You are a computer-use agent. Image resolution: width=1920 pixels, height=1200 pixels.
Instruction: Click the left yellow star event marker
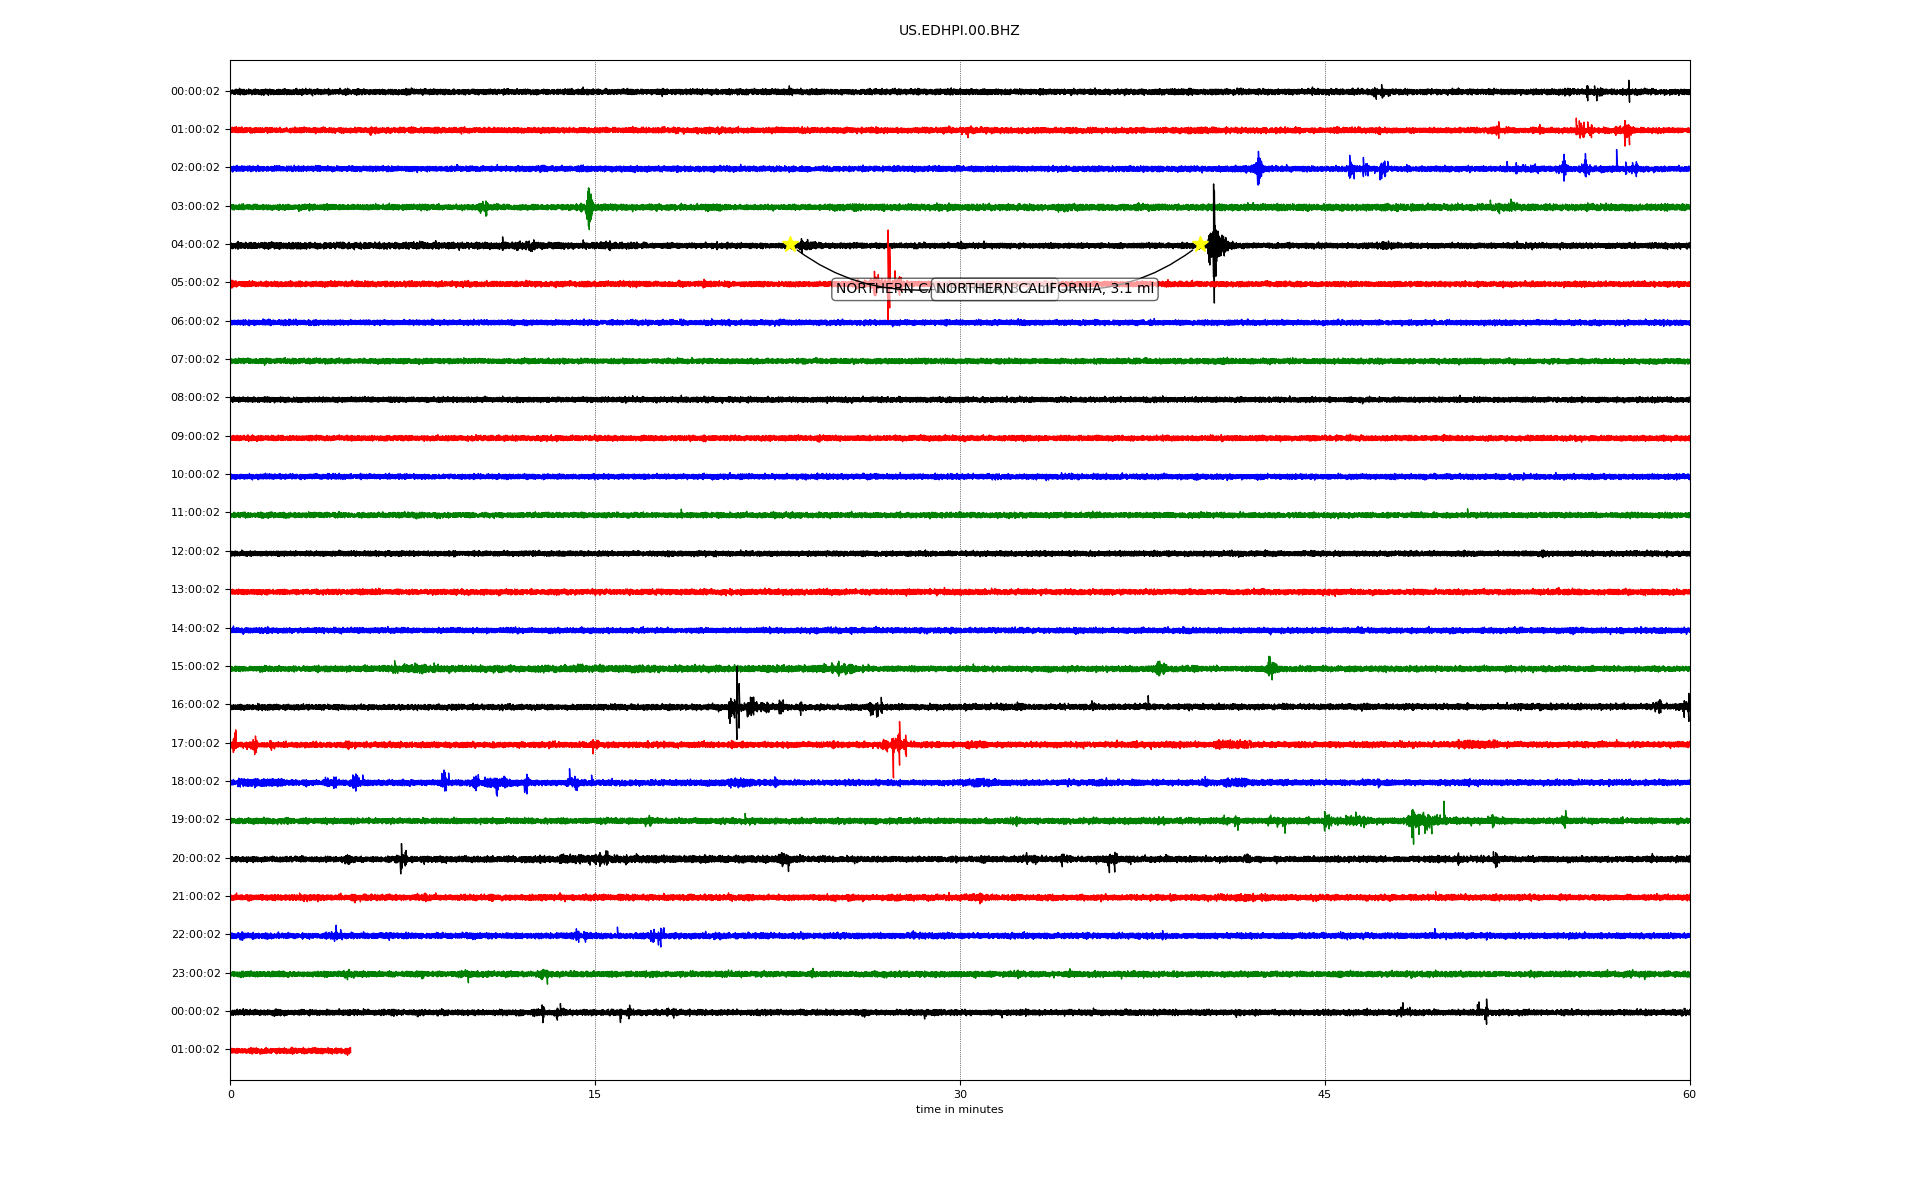[790, 244]
